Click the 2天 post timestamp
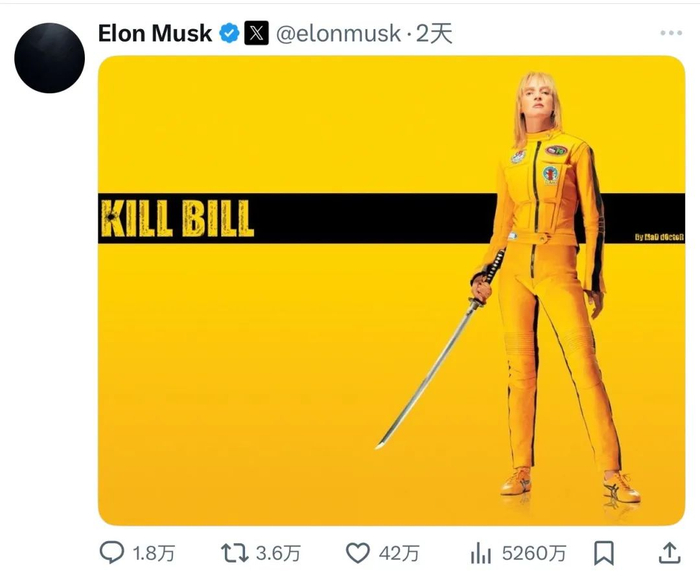Viewport: 700px width, 582px height. (x=434, y=33)
